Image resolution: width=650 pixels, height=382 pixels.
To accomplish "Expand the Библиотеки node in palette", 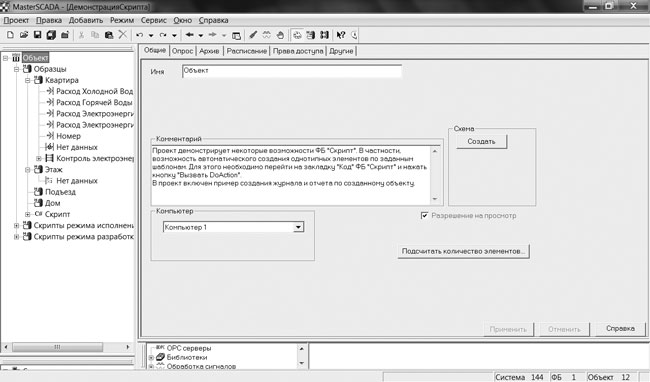I will coord(151,357).
